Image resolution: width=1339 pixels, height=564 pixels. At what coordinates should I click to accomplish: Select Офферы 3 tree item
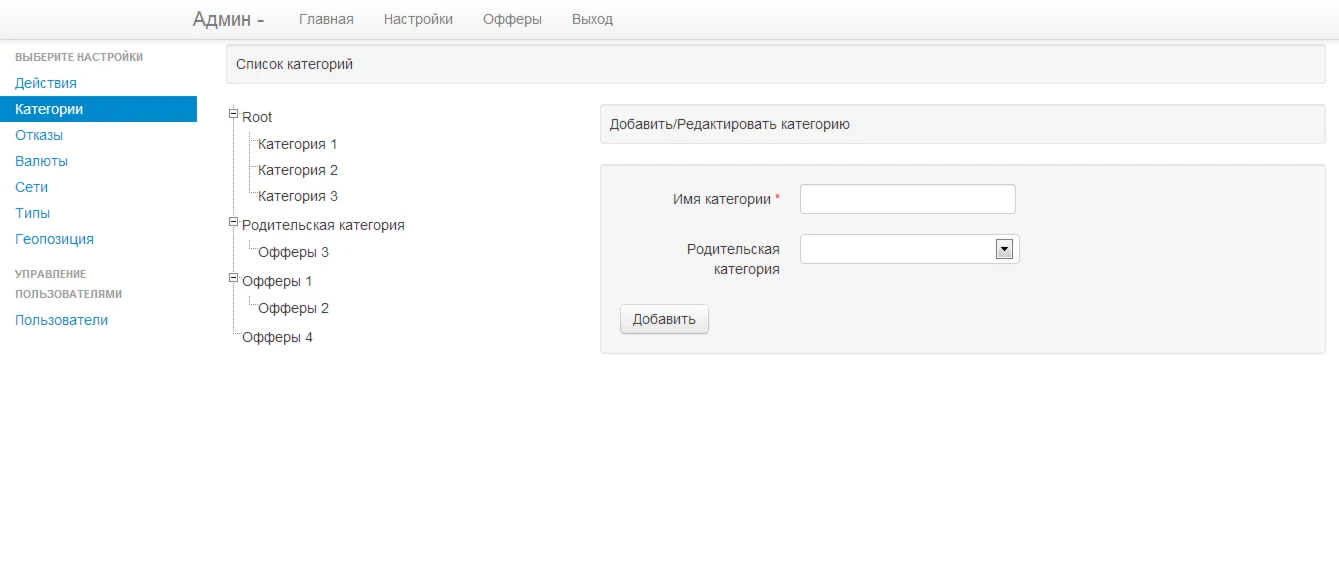click(293, 252)
